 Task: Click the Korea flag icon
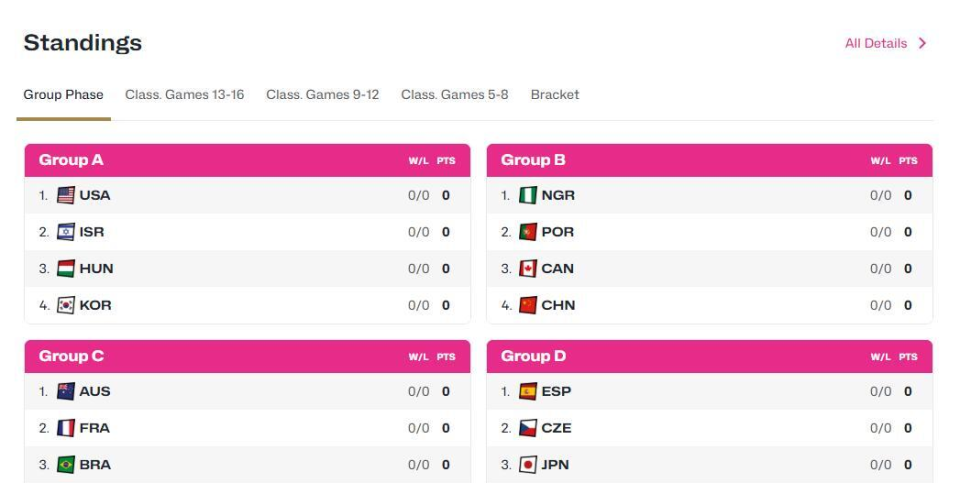click(66, 305)
